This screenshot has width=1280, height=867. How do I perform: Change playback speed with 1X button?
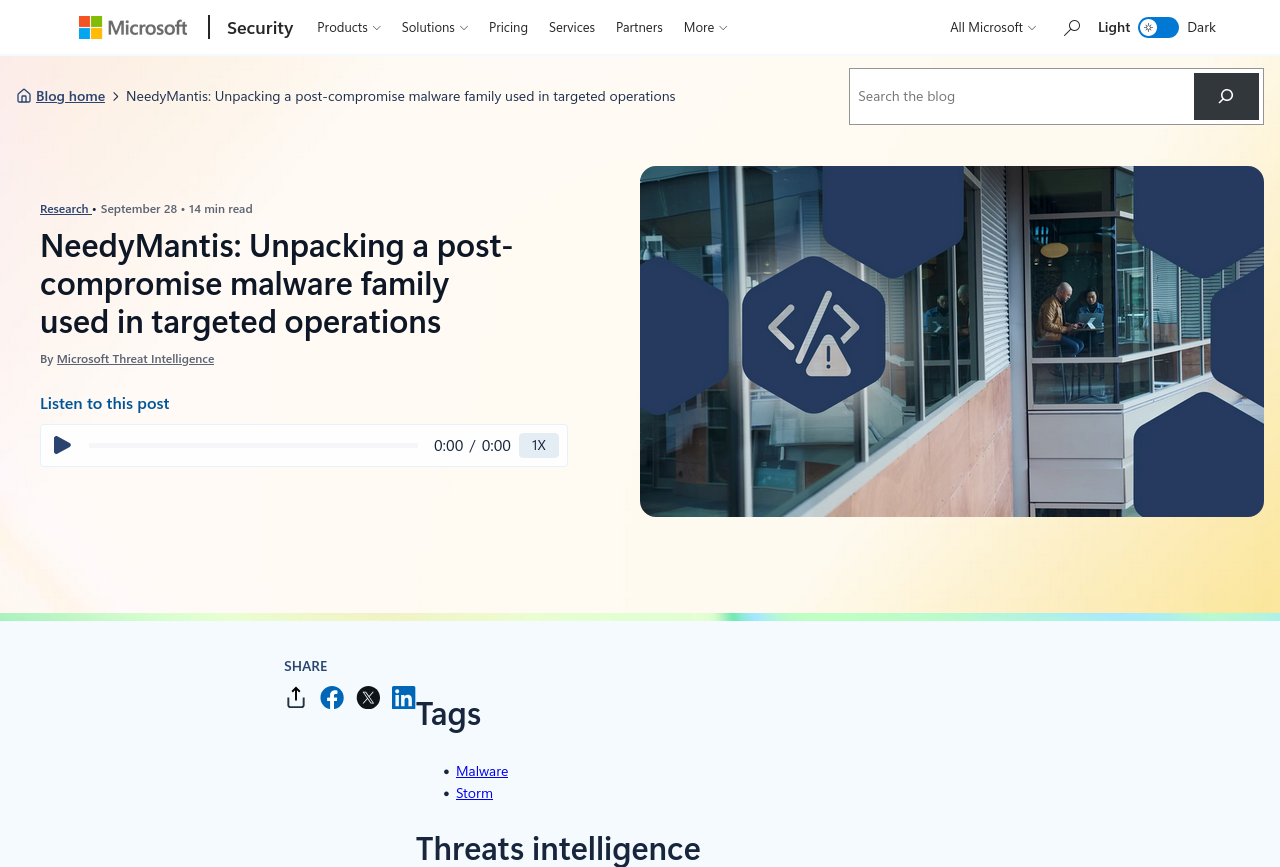[539, 445]
